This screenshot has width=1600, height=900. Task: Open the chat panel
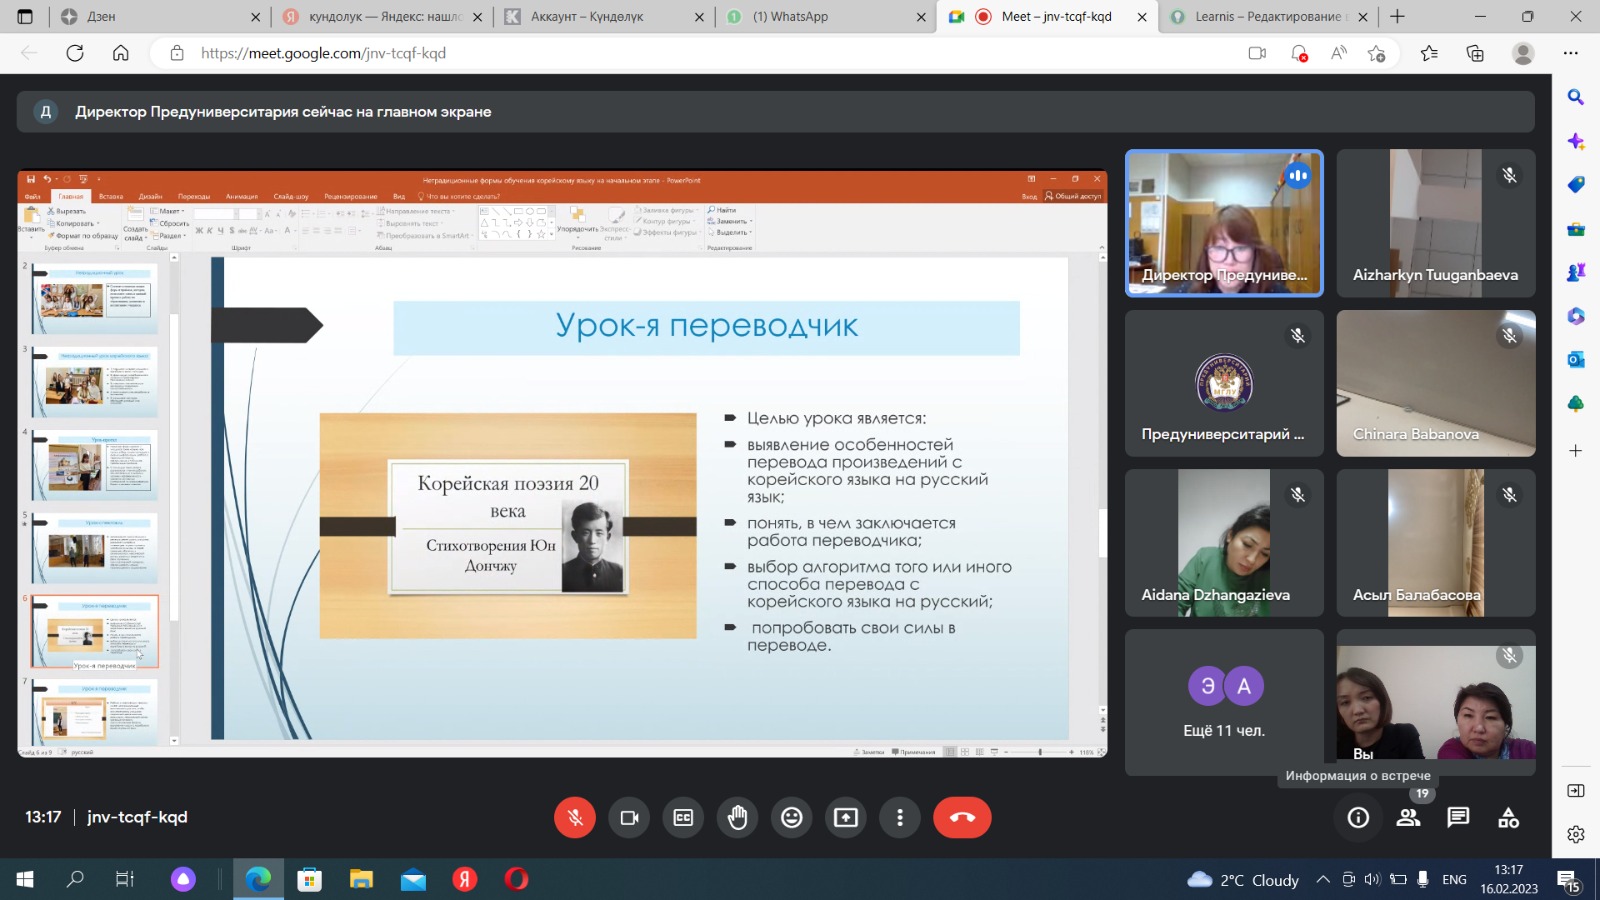(1458, 818)
